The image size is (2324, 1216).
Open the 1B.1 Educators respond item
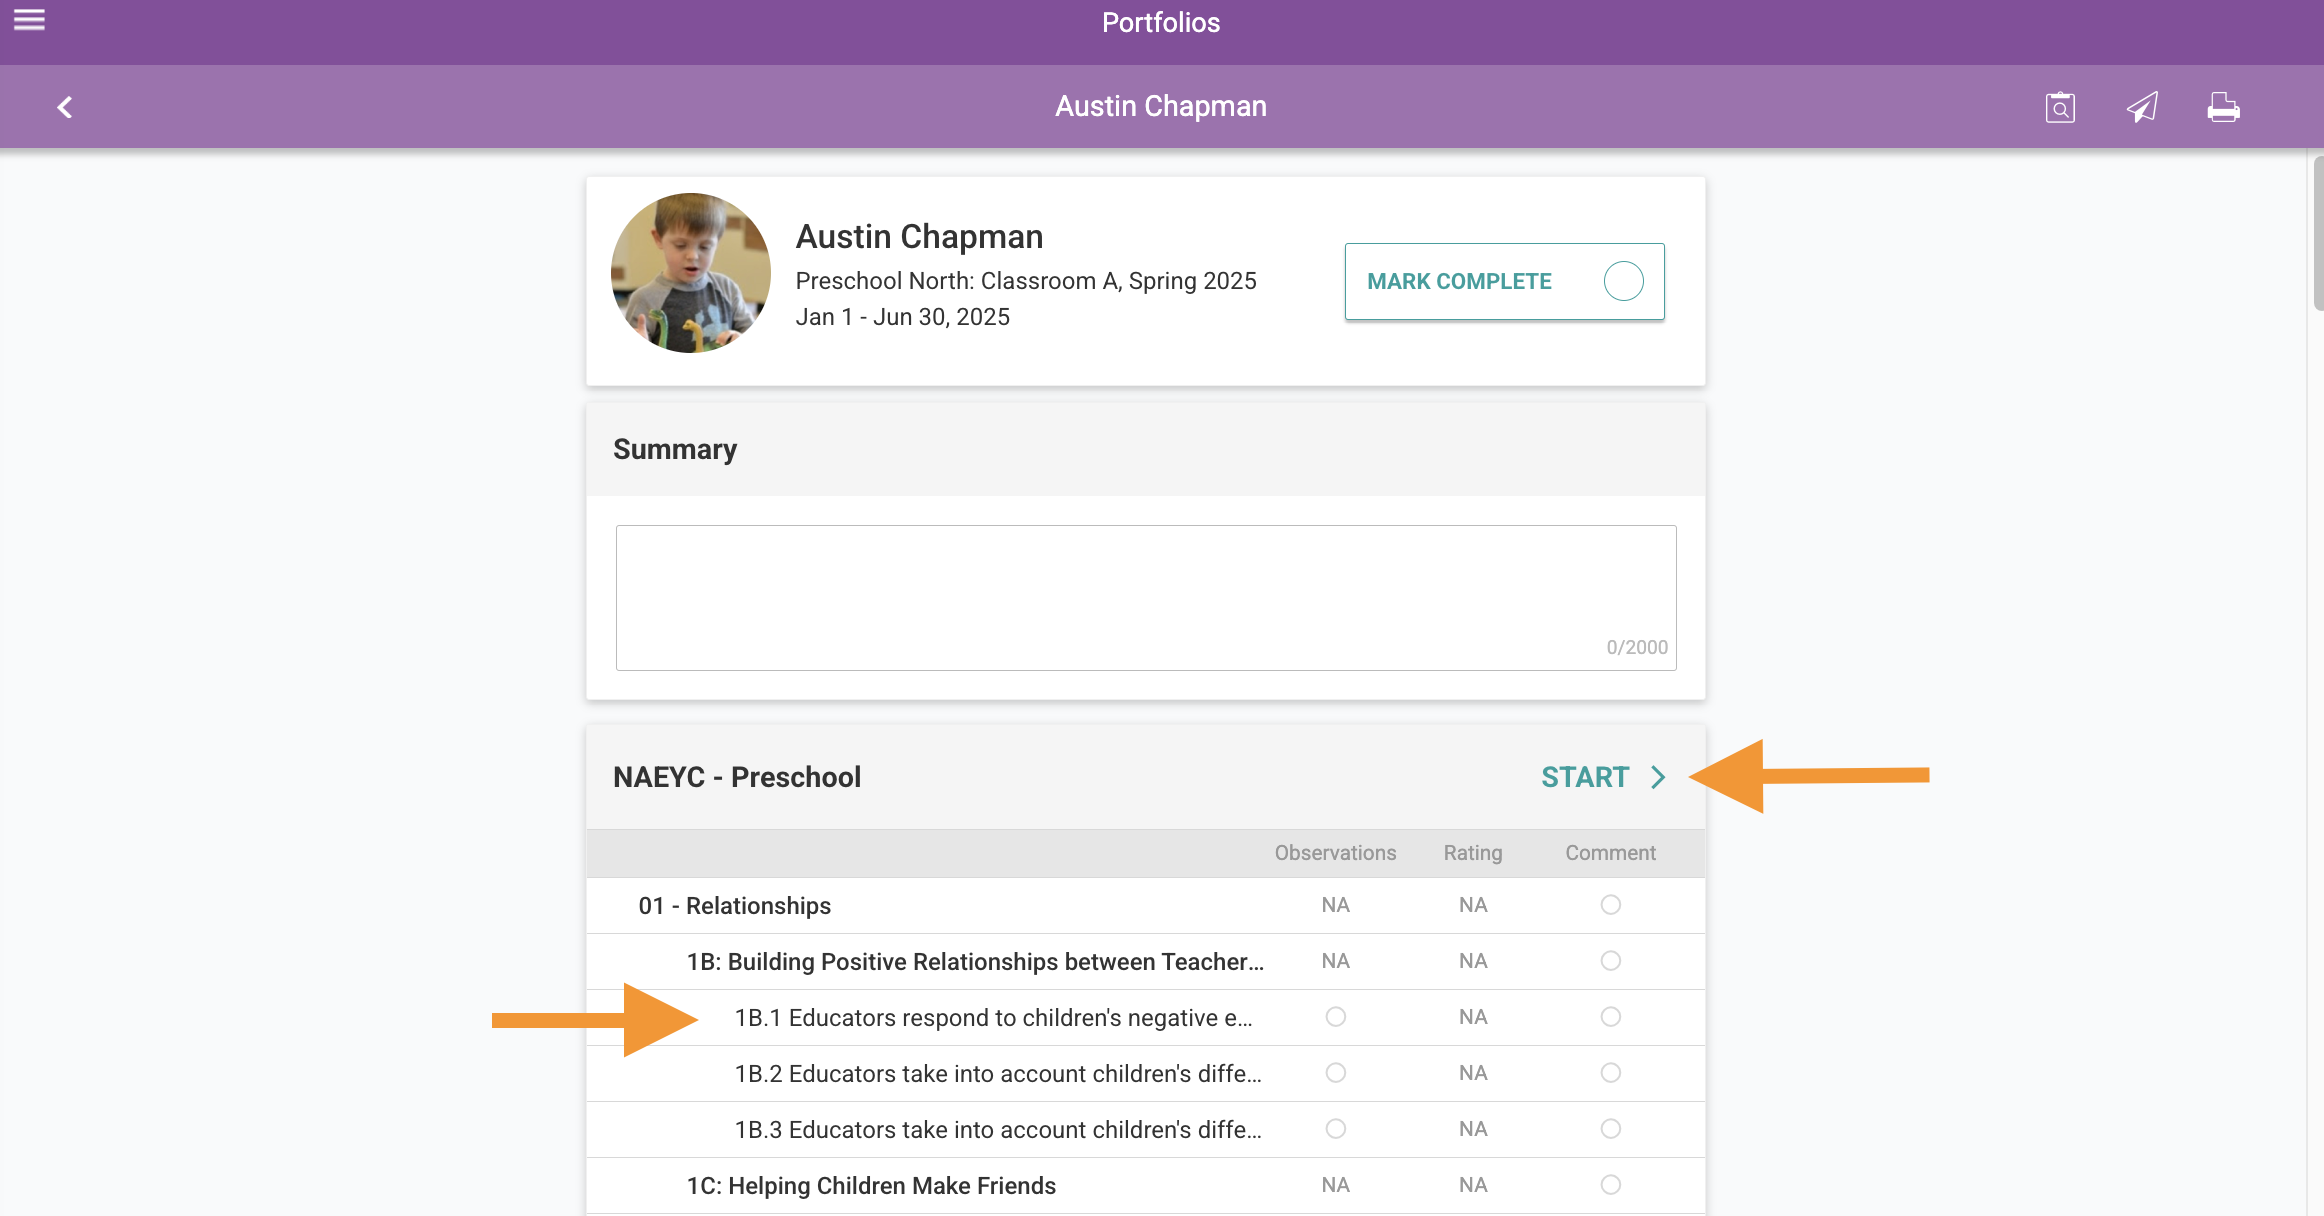[993, 1018]
